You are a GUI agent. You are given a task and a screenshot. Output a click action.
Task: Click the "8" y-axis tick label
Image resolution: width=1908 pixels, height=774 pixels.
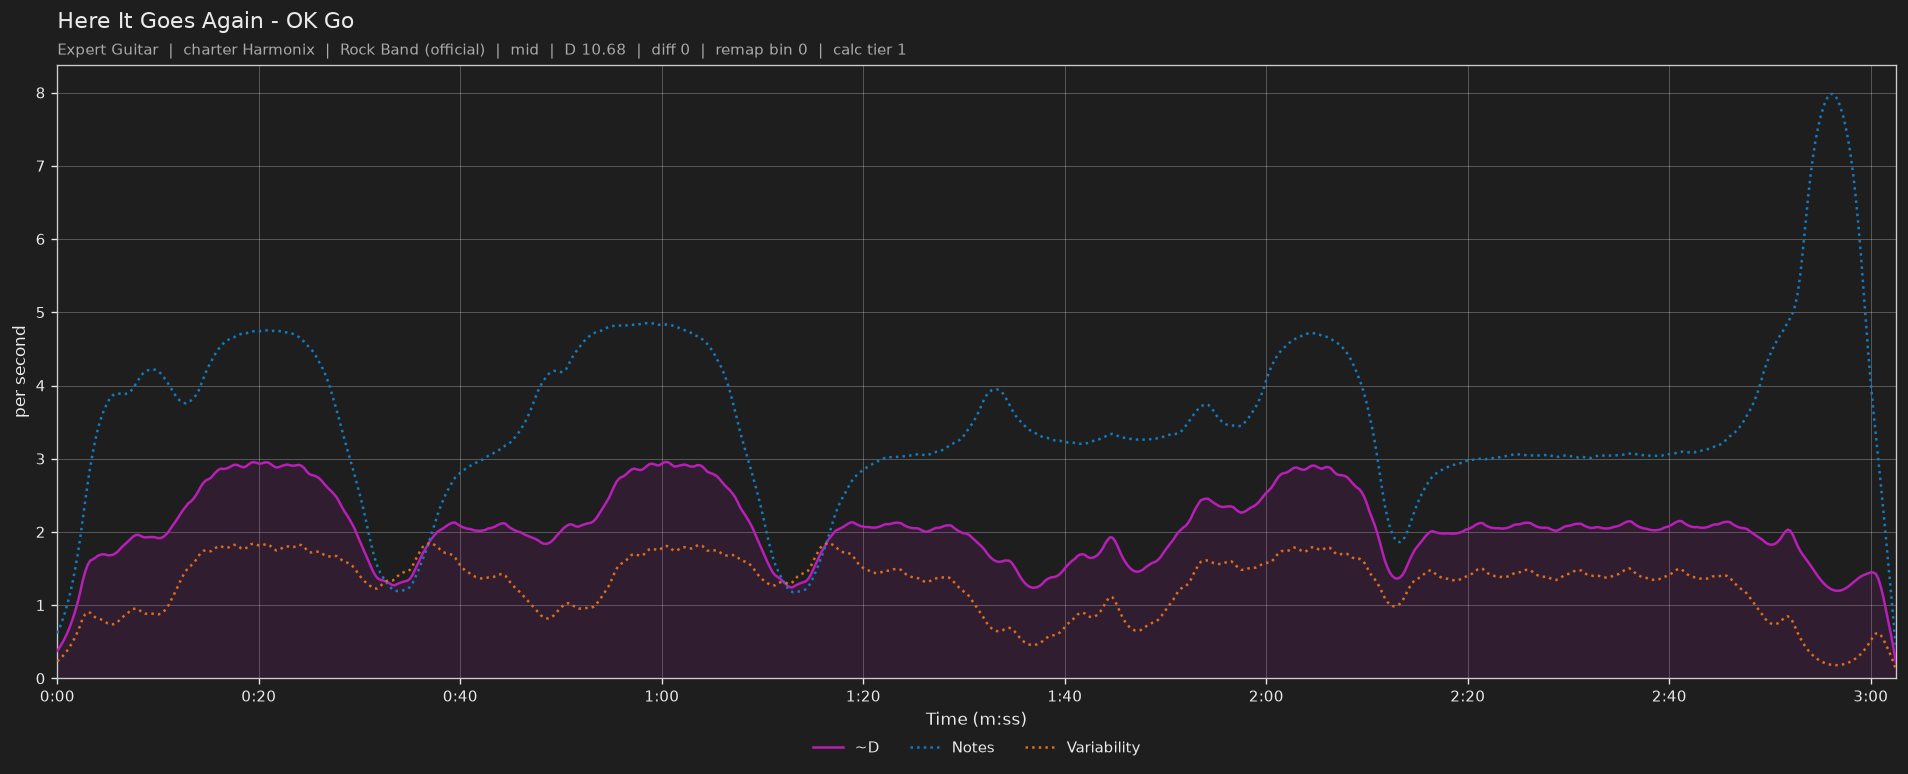click(41, 94)
